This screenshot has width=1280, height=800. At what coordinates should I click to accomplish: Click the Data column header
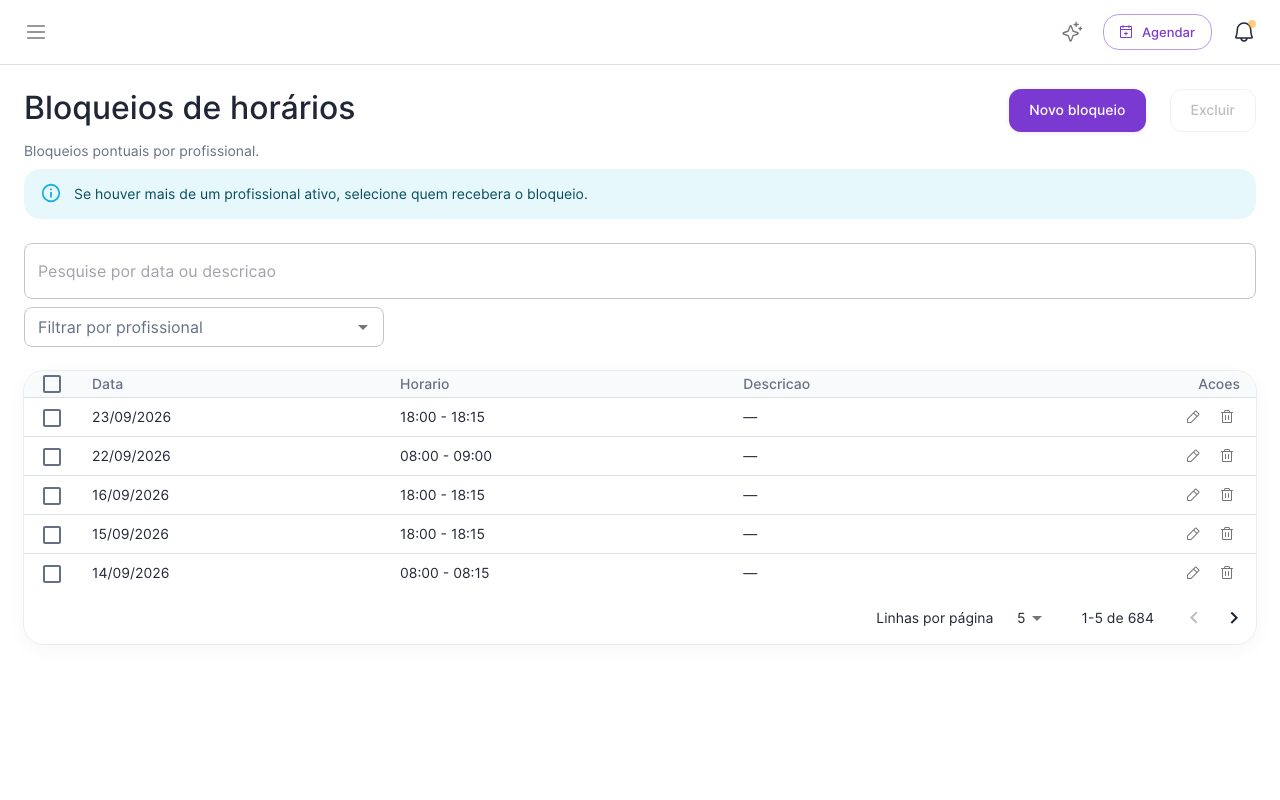click(x=108, y=384)
